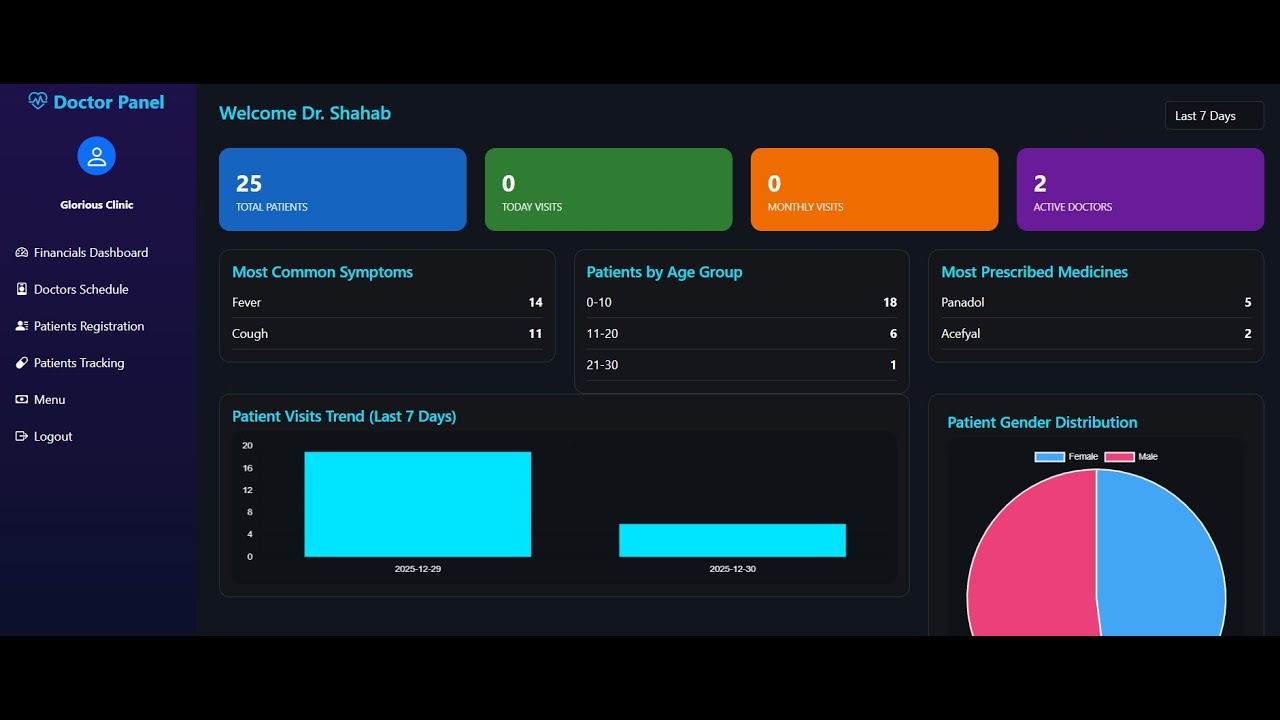Image resolution: width=1280 pixels, height=720 pixels.
Task: Click the Today Visits green card
Action: tap(608, 189)
